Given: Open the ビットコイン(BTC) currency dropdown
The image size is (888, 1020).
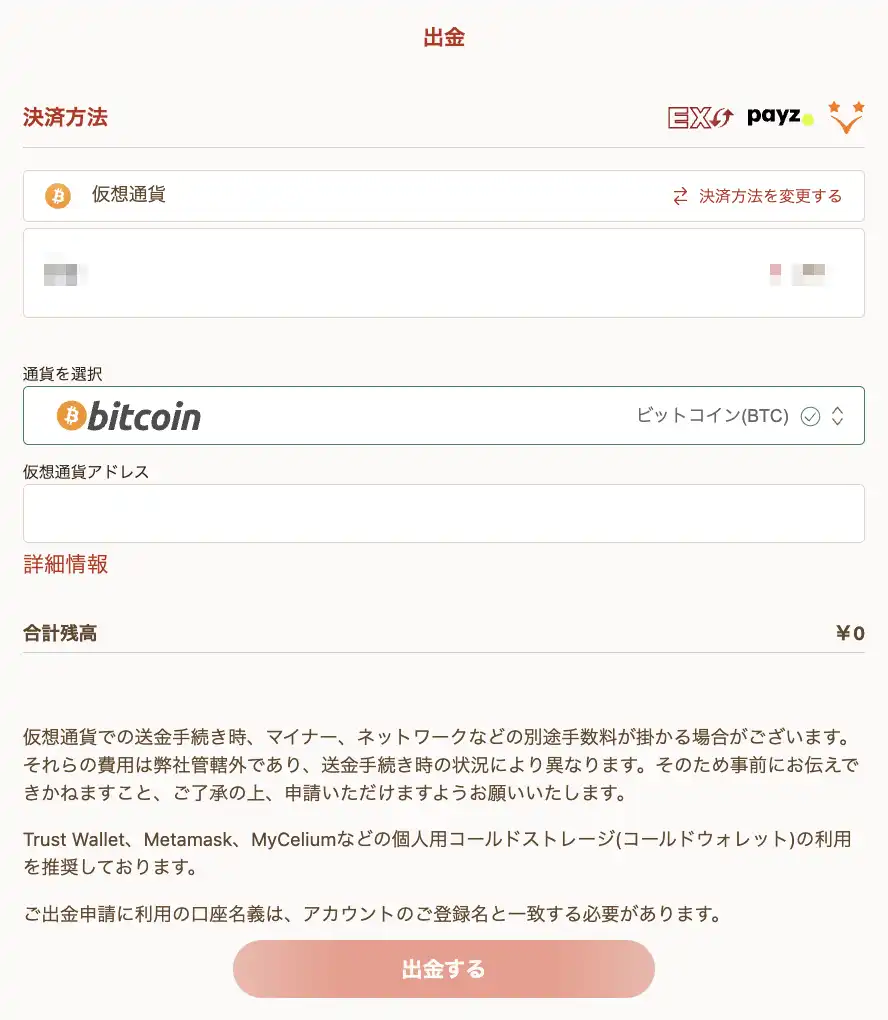Looking at the screenshot, I should (712, 416).
